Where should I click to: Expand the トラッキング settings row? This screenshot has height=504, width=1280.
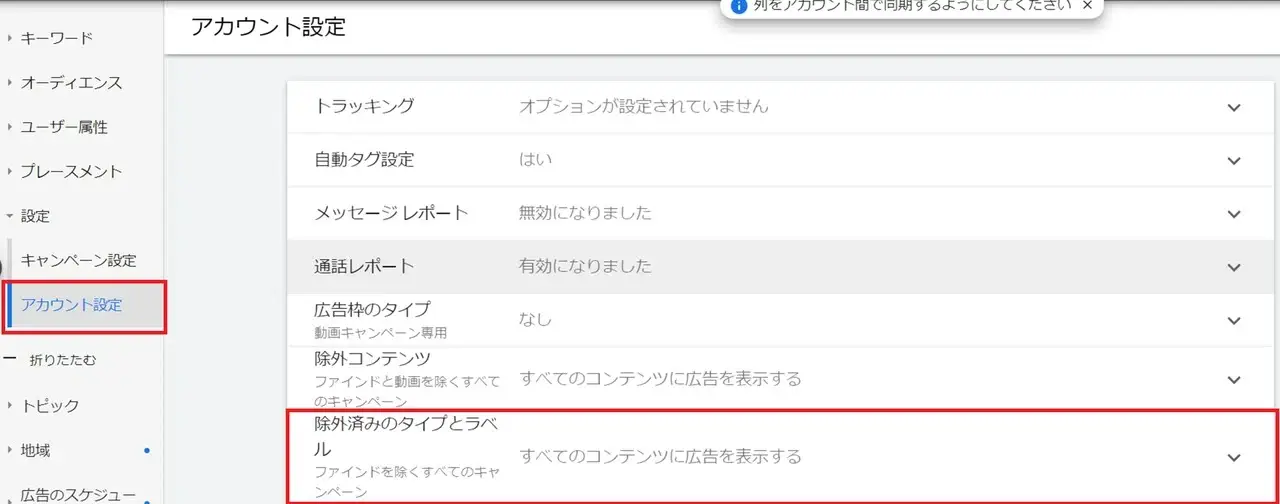[x=1233, y=107]
